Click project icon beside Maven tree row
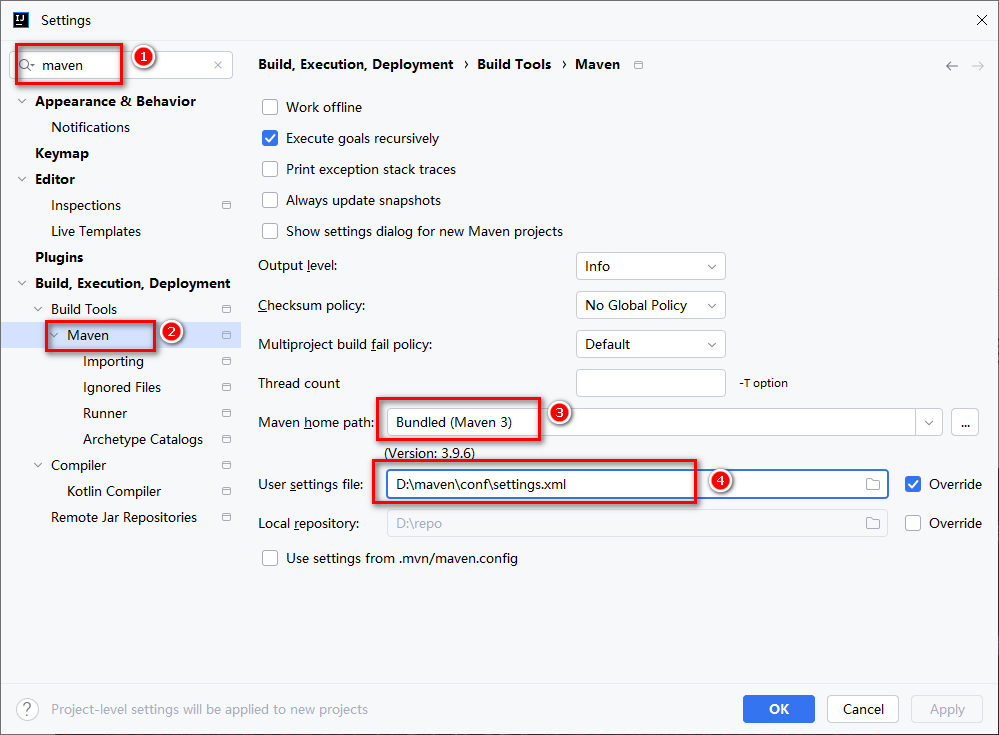 tap(226, 335)
